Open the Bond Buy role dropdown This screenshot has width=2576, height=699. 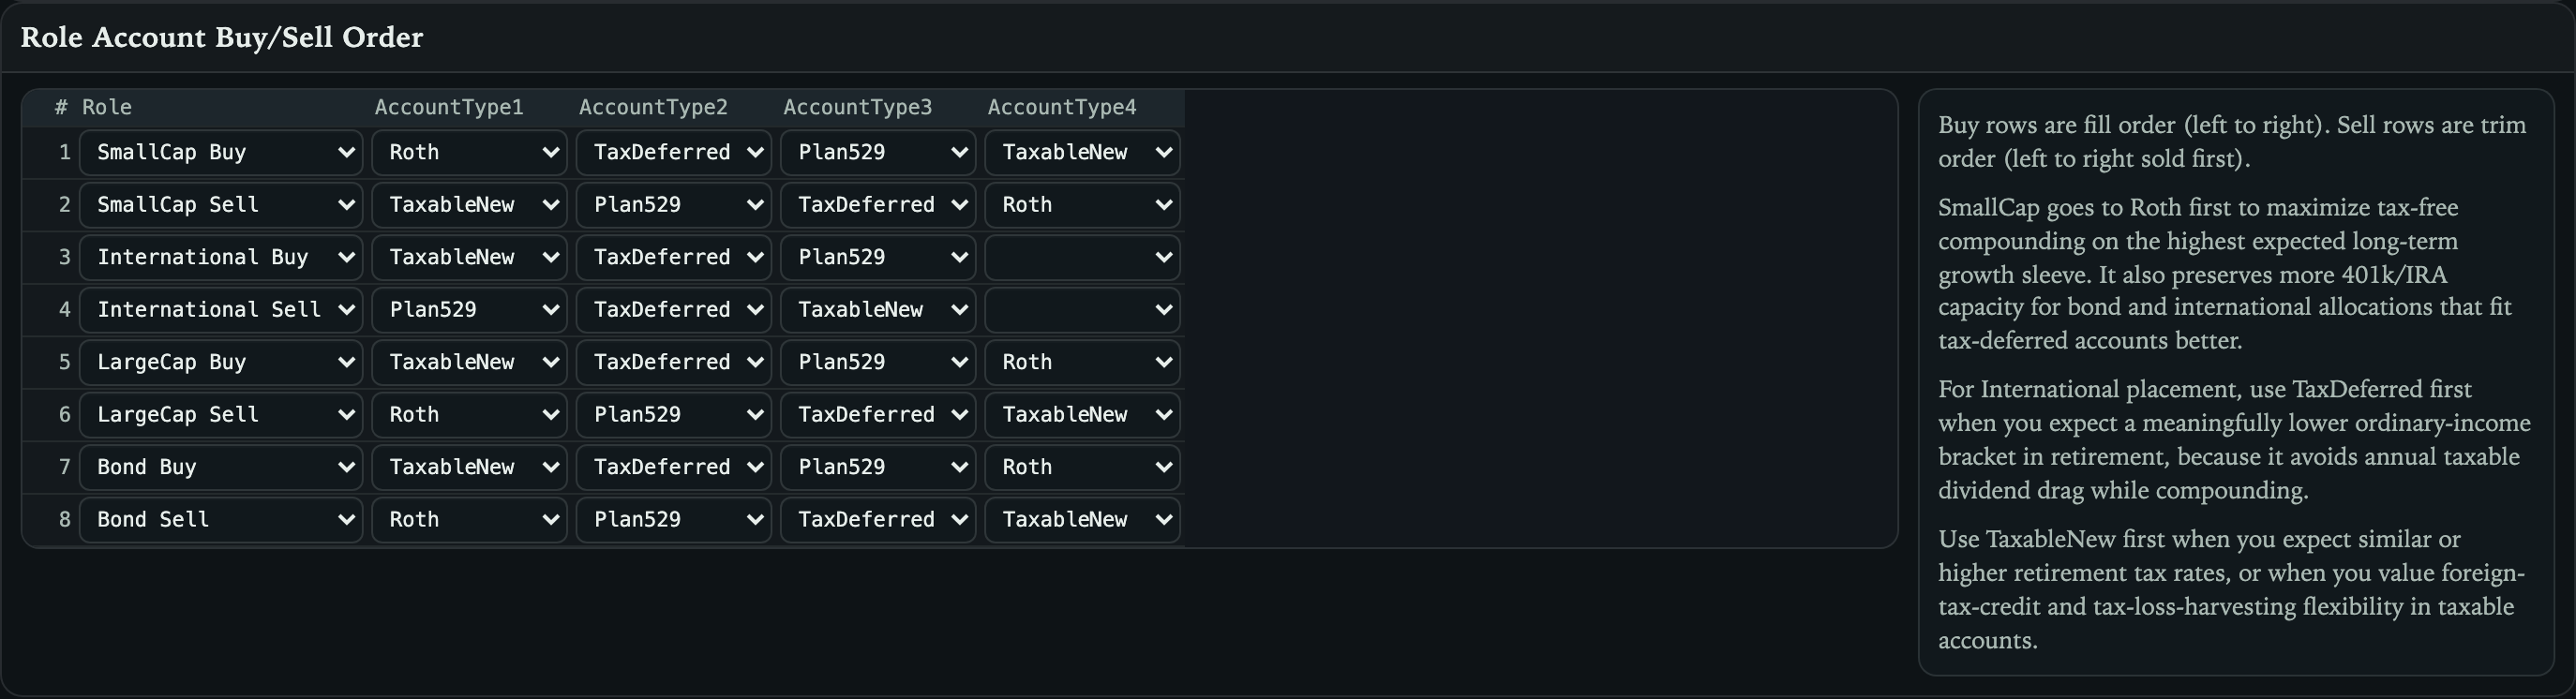pyautogui.click(x=221, y=468)
